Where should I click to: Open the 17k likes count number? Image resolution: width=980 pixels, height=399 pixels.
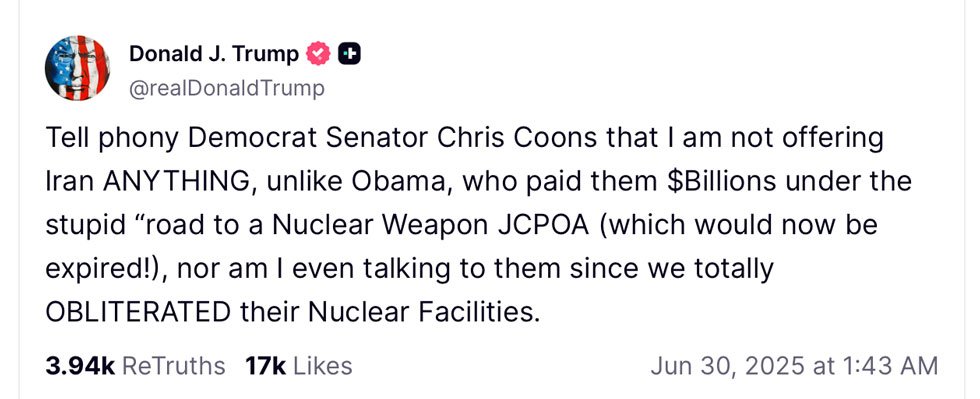click(x=266, y=366)
